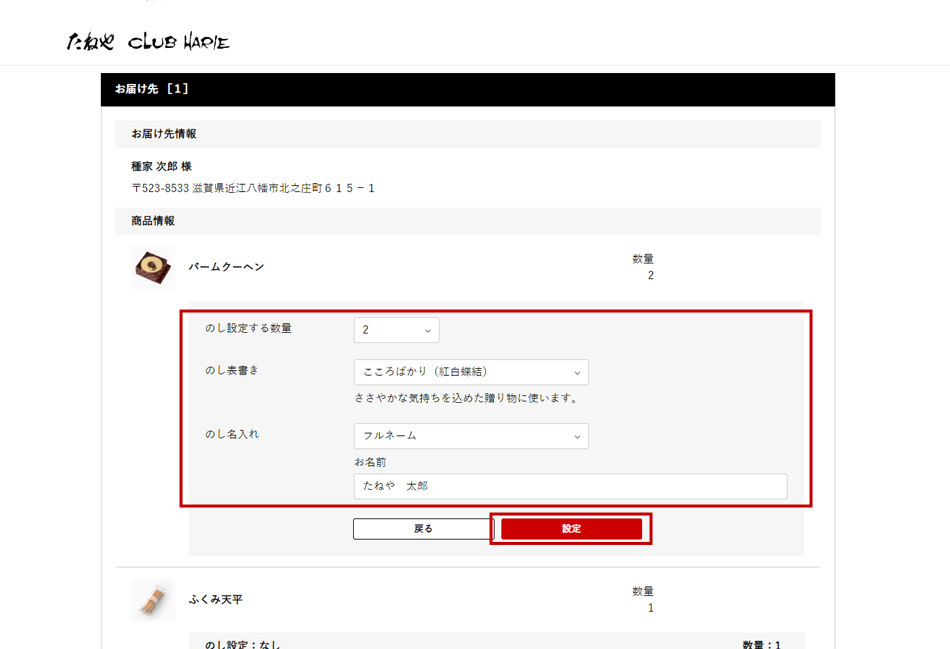Click the red 設定 button
The width and height of the screenshot is (950, 649).
coord(571,528)
